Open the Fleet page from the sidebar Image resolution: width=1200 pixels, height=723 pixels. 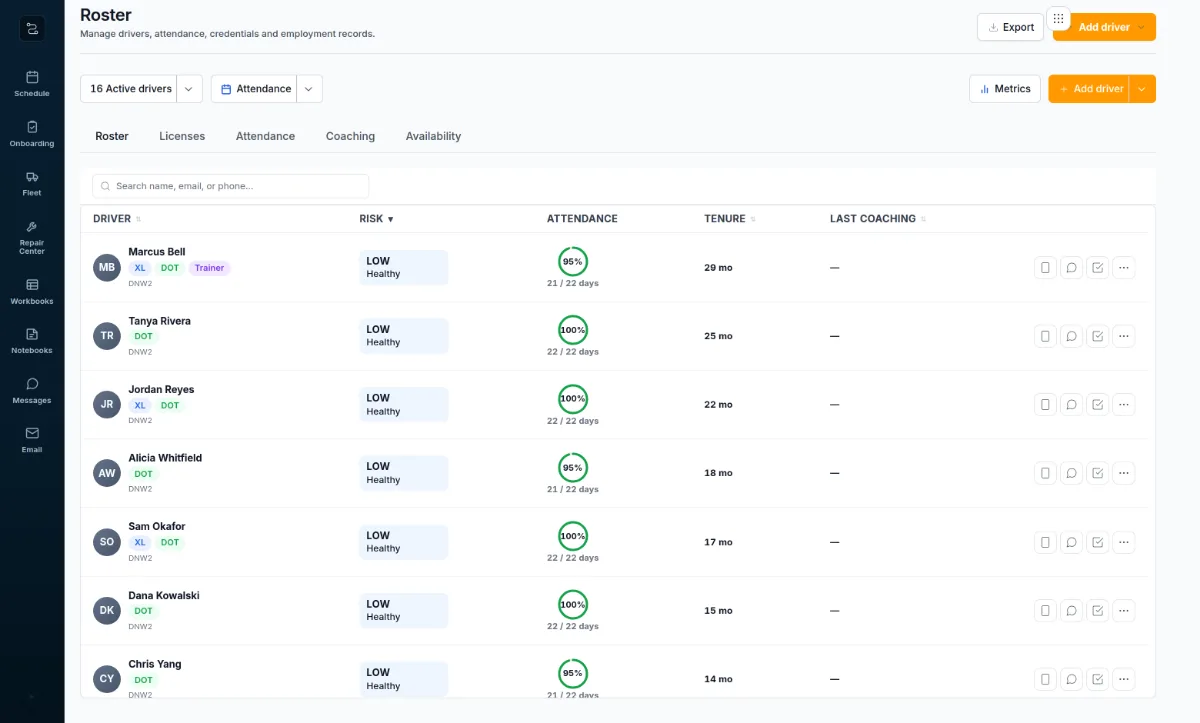(32, 184)
